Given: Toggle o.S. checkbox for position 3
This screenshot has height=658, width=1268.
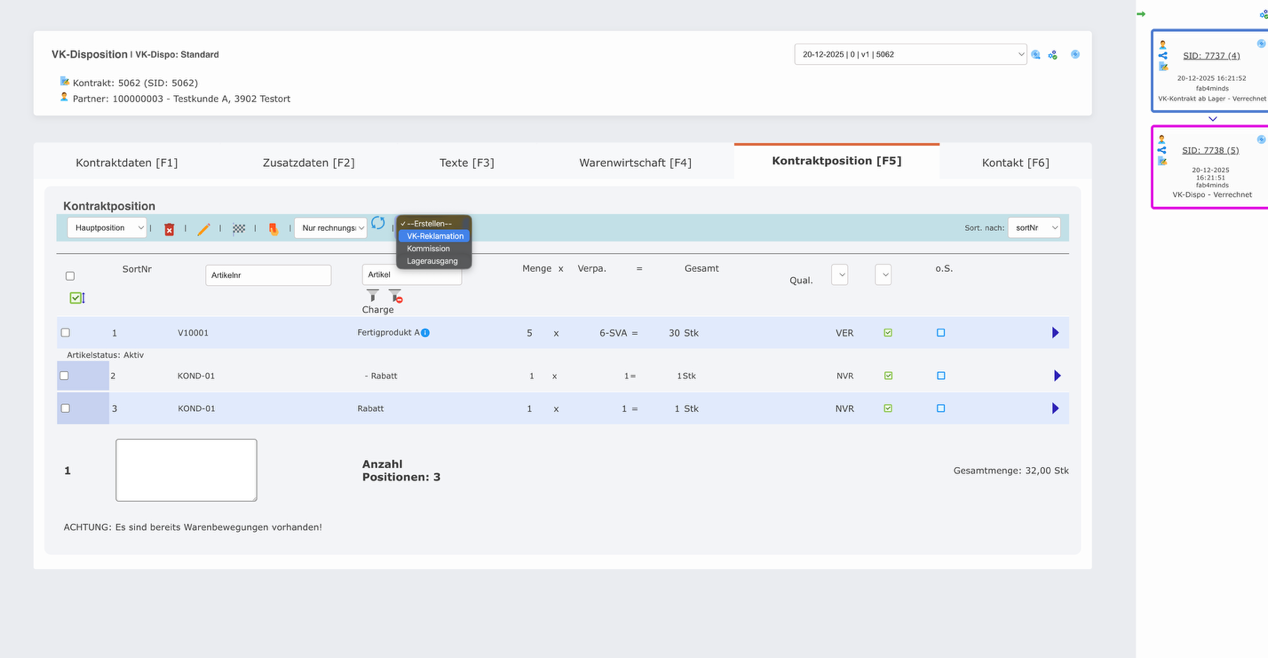Looking at the screenshot, I should click(x=940, y=408).
